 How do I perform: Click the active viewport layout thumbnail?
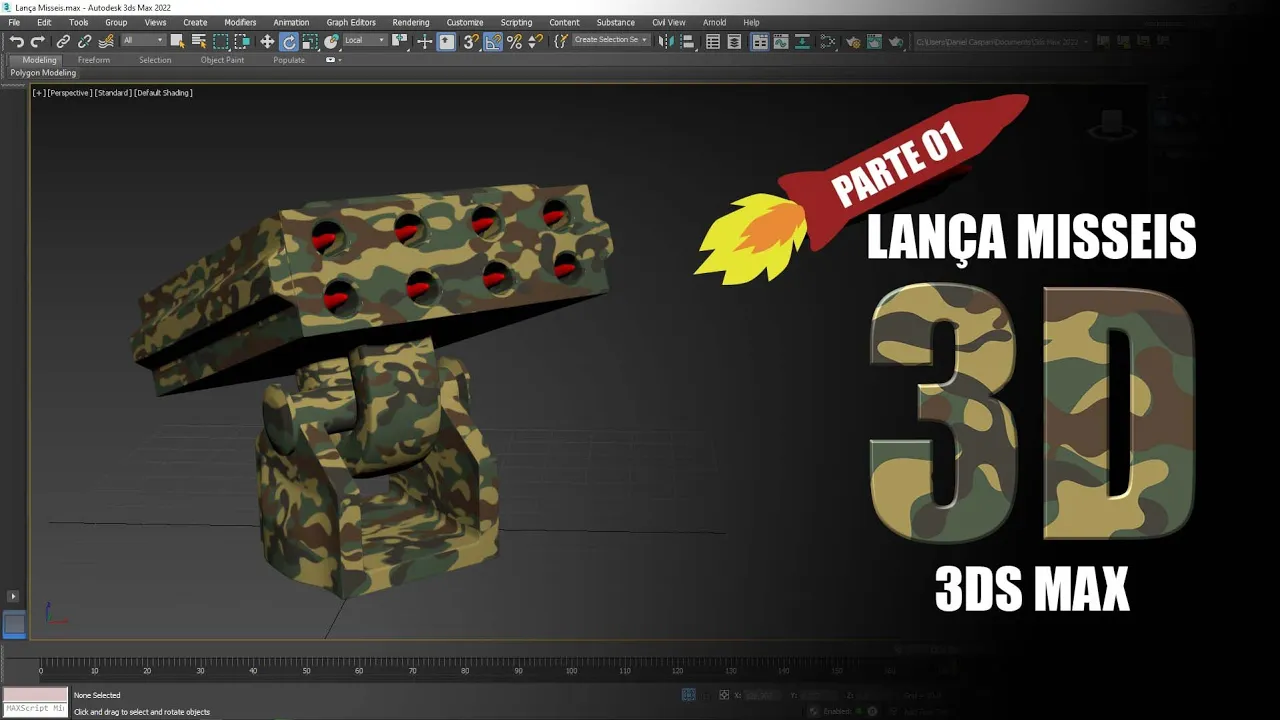(14, 625)
